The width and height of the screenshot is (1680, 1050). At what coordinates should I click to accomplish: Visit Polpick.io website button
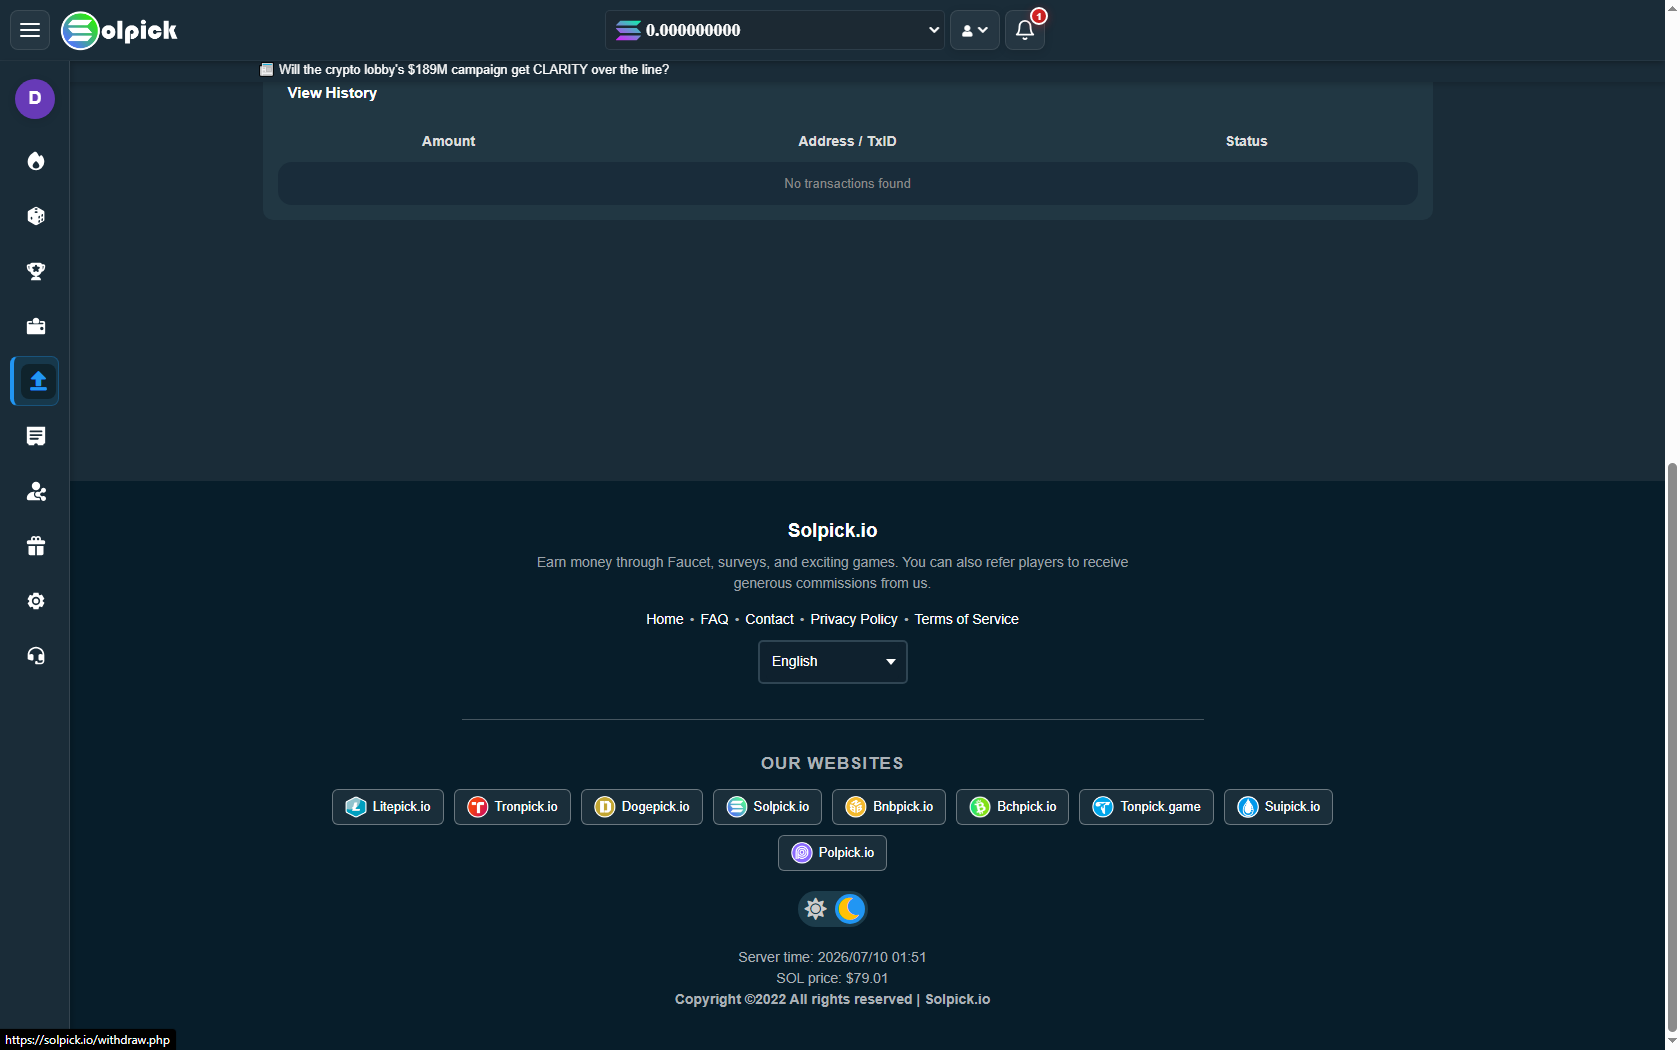click(x=832, y=853)
